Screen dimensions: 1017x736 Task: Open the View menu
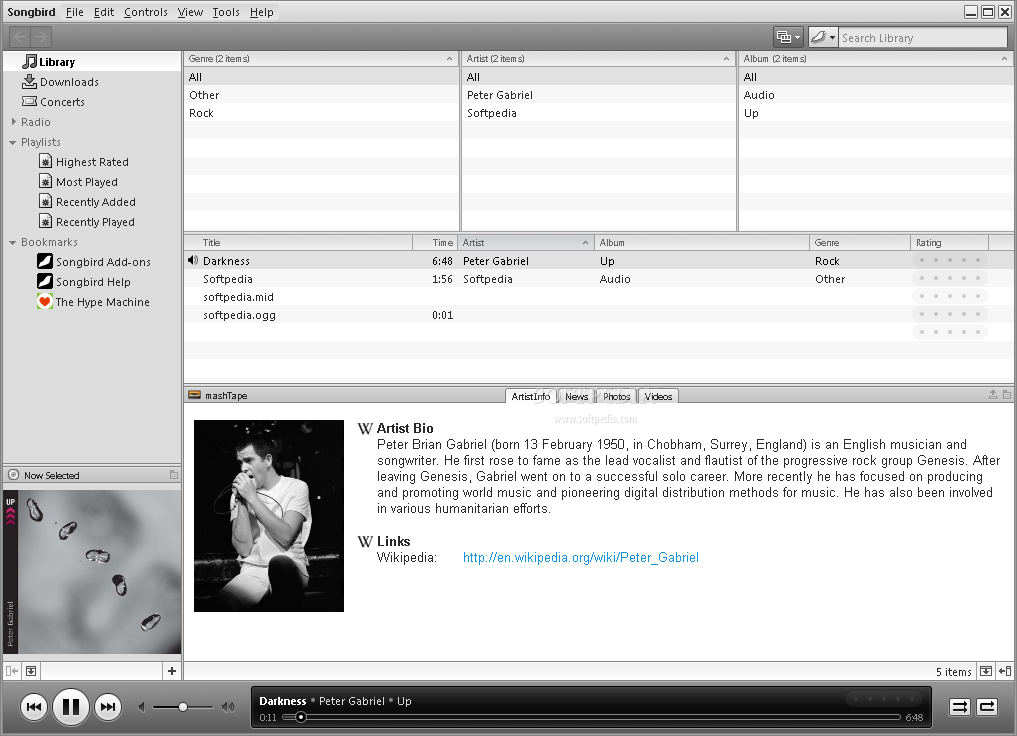pyautogui.click(x=191, y=12)
